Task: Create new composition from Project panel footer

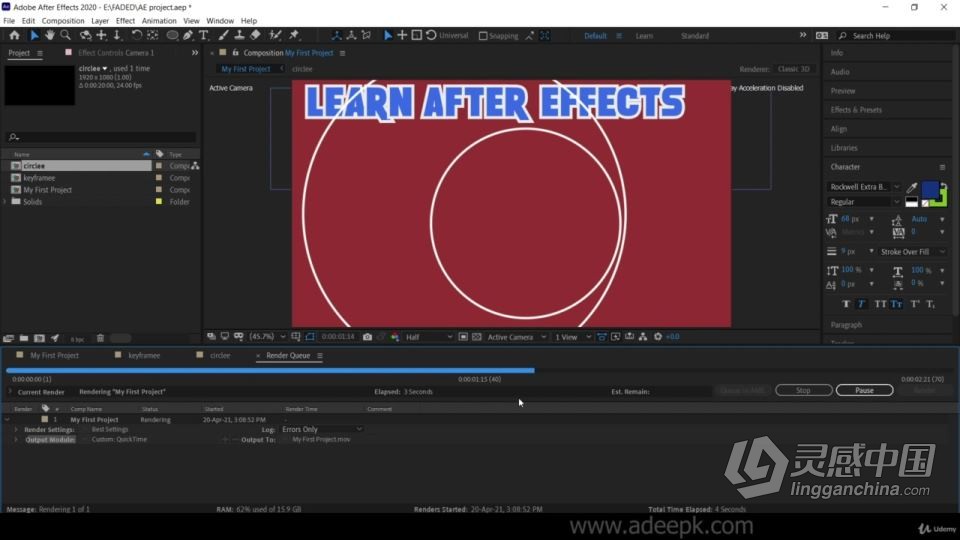Action: pyautogui.click(x=39, y=338)
